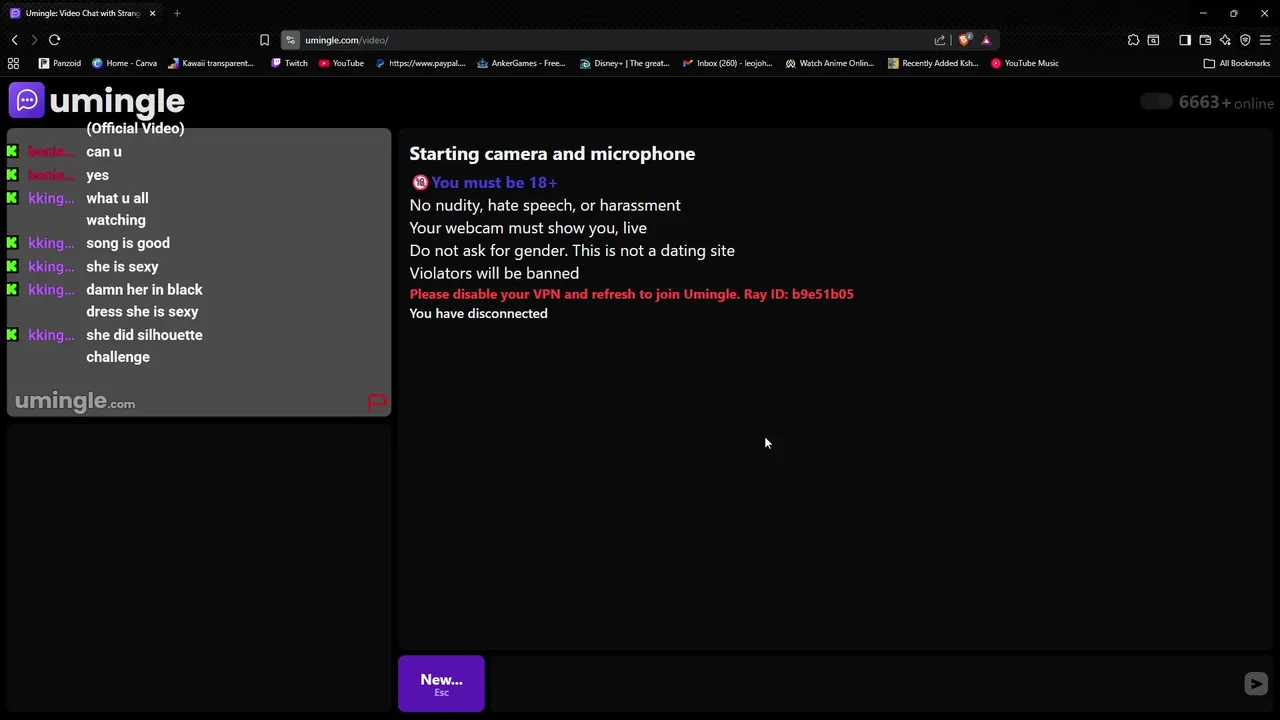
Task: Click 'Your webcam must show you, live' text
Action: tap(528, 228)
